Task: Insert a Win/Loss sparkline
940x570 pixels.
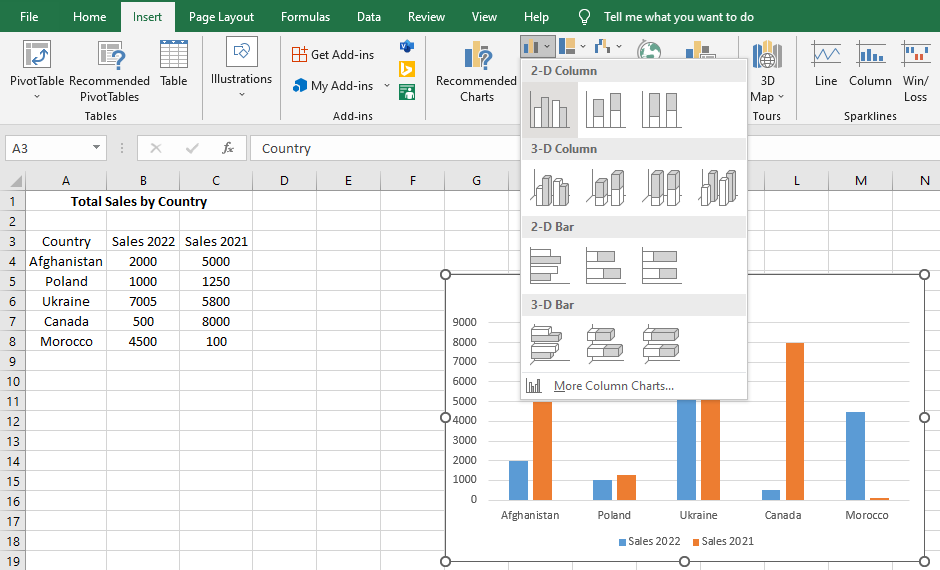Action: click(x=915, y=71)
